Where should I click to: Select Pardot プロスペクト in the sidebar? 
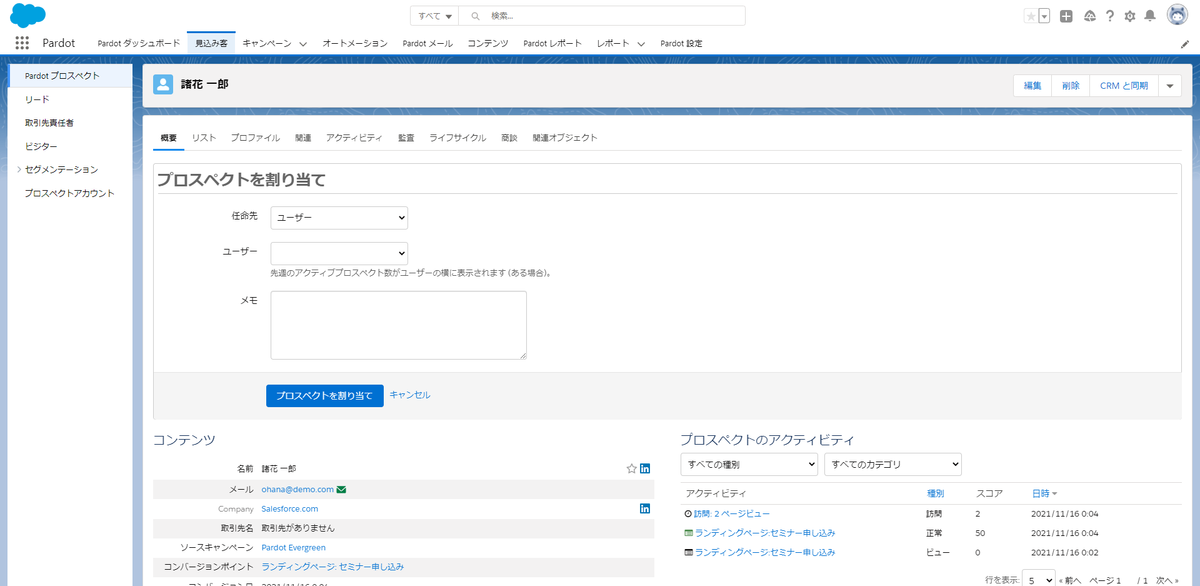(x=68, y=76)
